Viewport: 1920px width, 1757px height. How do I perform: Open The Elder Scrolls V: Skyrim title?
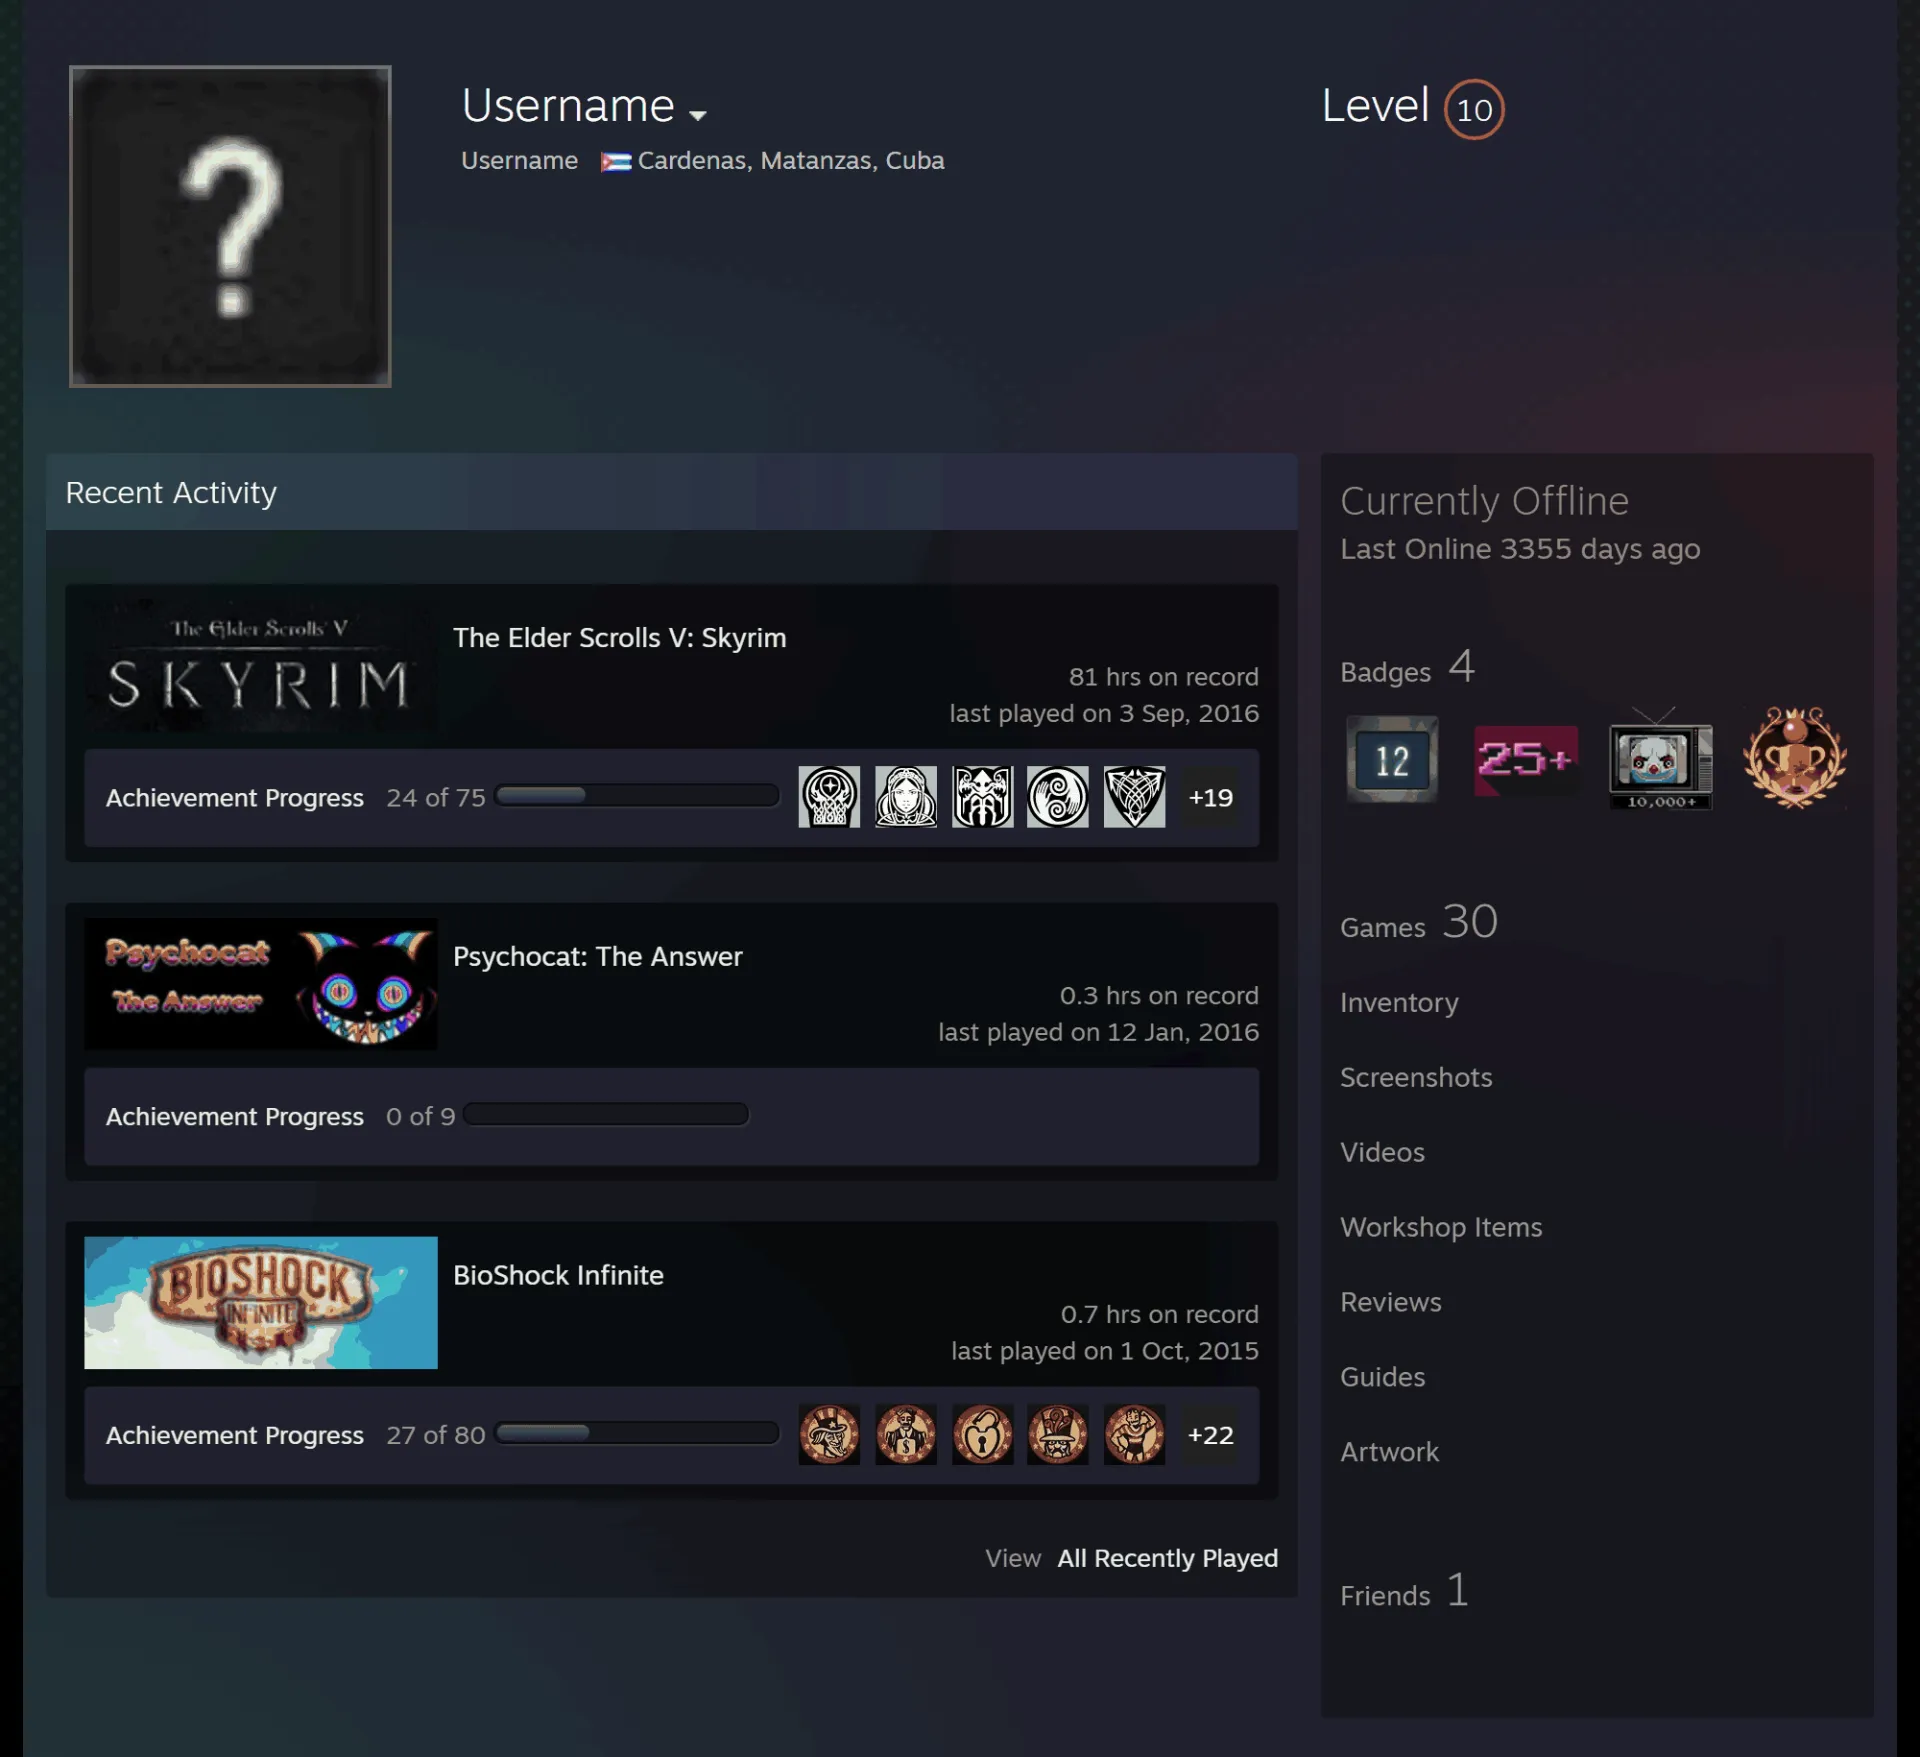coord(619,638)
